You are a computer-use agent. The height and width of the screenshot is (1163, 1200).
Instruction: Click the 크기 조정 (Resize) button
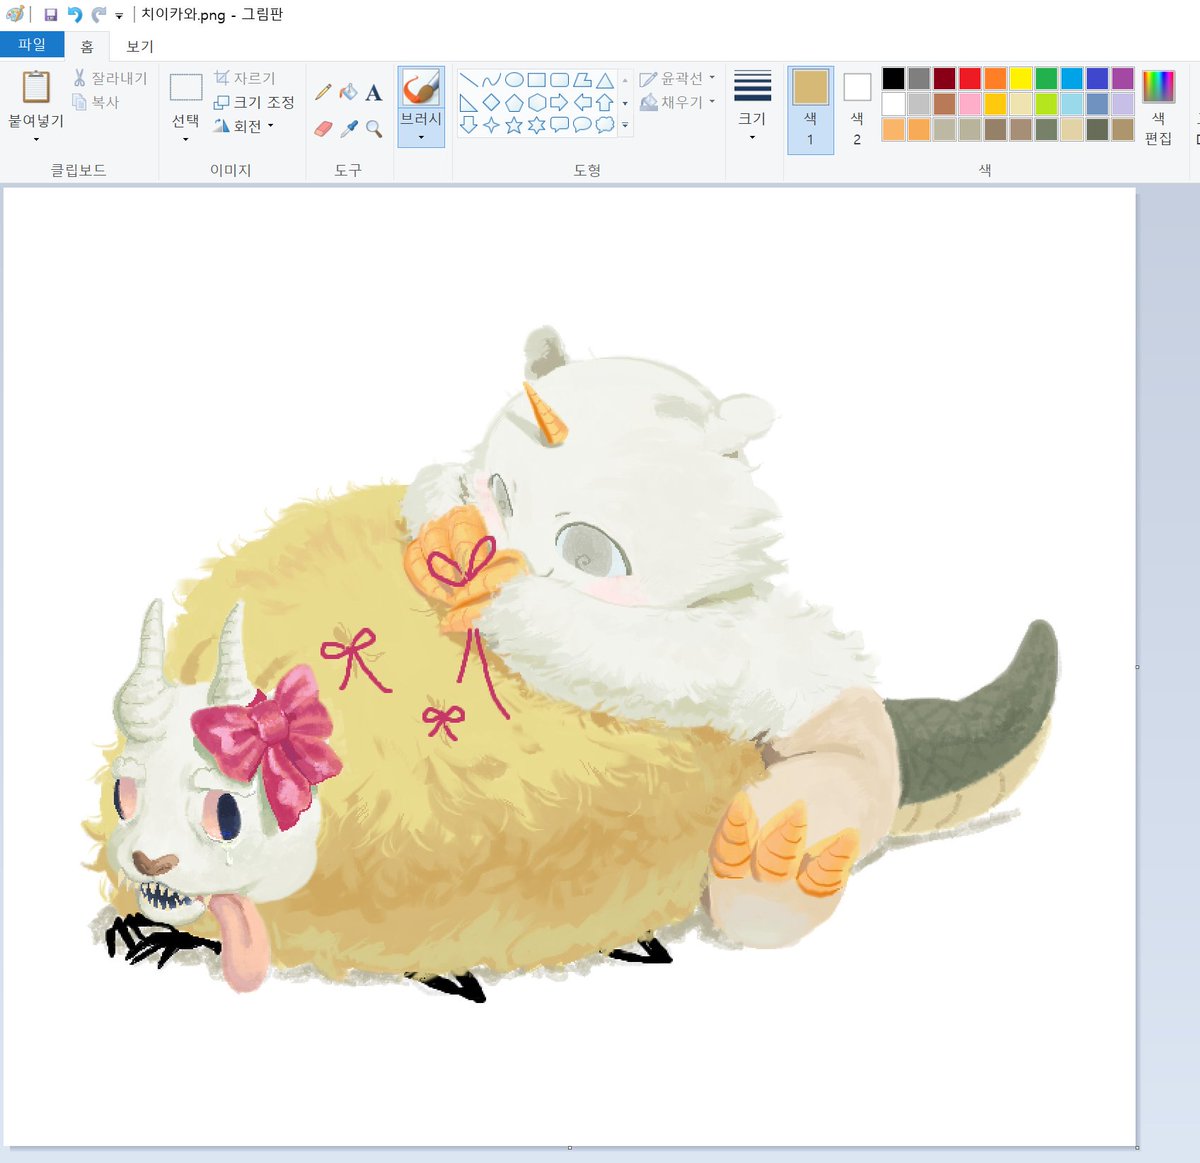pos(254,102)
